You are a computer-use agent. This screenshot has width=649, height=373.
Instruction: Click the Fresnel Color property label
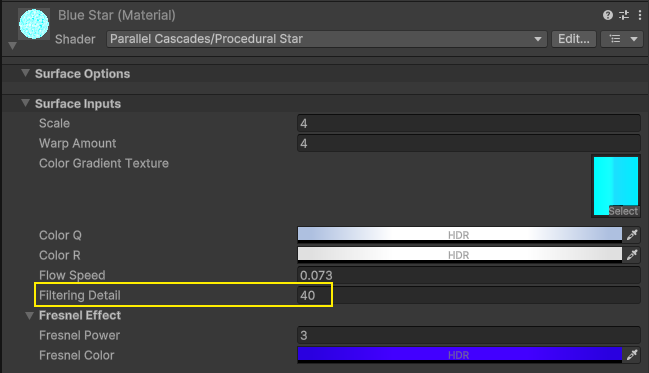point(77,355)
